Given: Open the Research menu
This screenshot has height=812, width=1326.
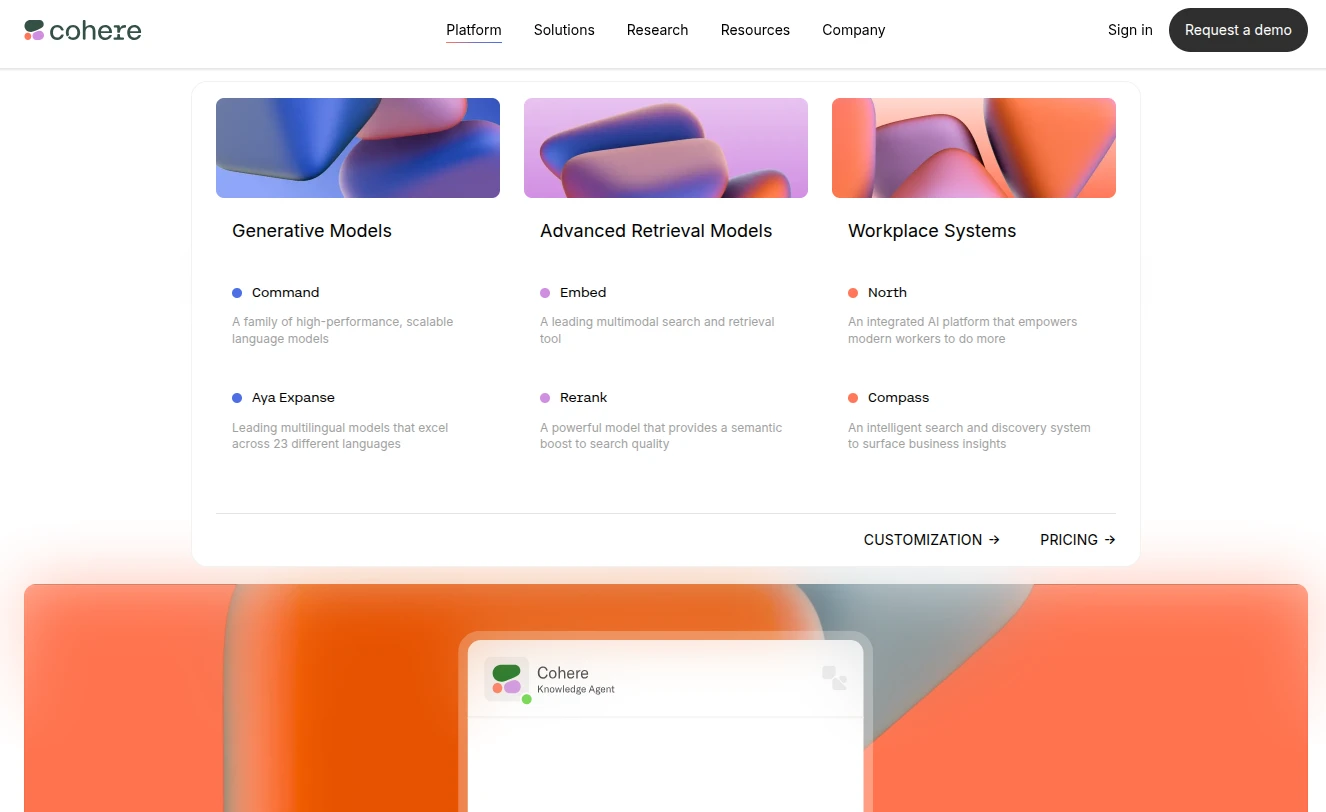Looking at the screenshot, I should tap(657, 30).
